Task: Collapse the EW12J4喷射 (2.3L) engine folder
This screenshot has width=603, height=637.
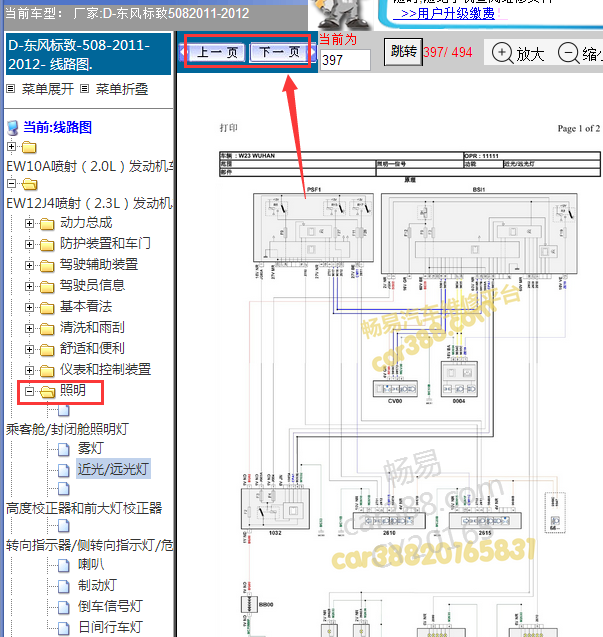Action: (11, 184)
